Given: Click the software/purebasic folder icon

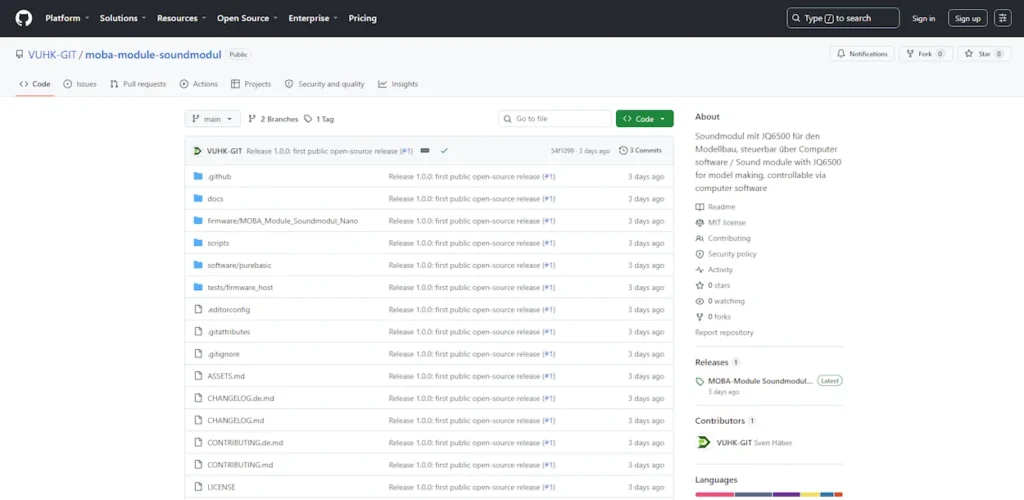Looking at the screenshot, I should pos(198,265).
